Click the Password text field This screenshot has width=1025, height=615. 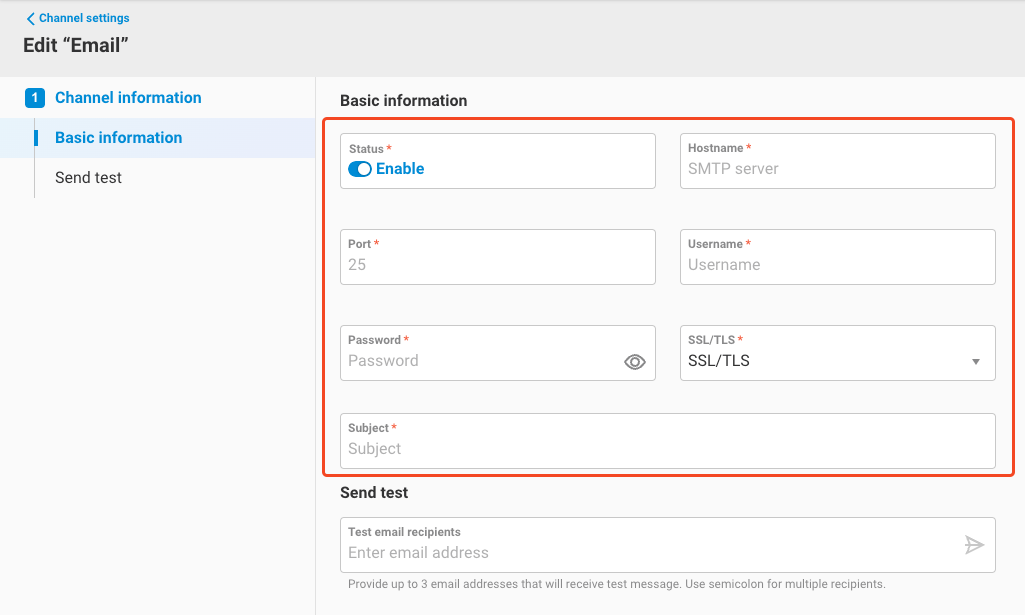pyautogui.click(x=480, y=361)
